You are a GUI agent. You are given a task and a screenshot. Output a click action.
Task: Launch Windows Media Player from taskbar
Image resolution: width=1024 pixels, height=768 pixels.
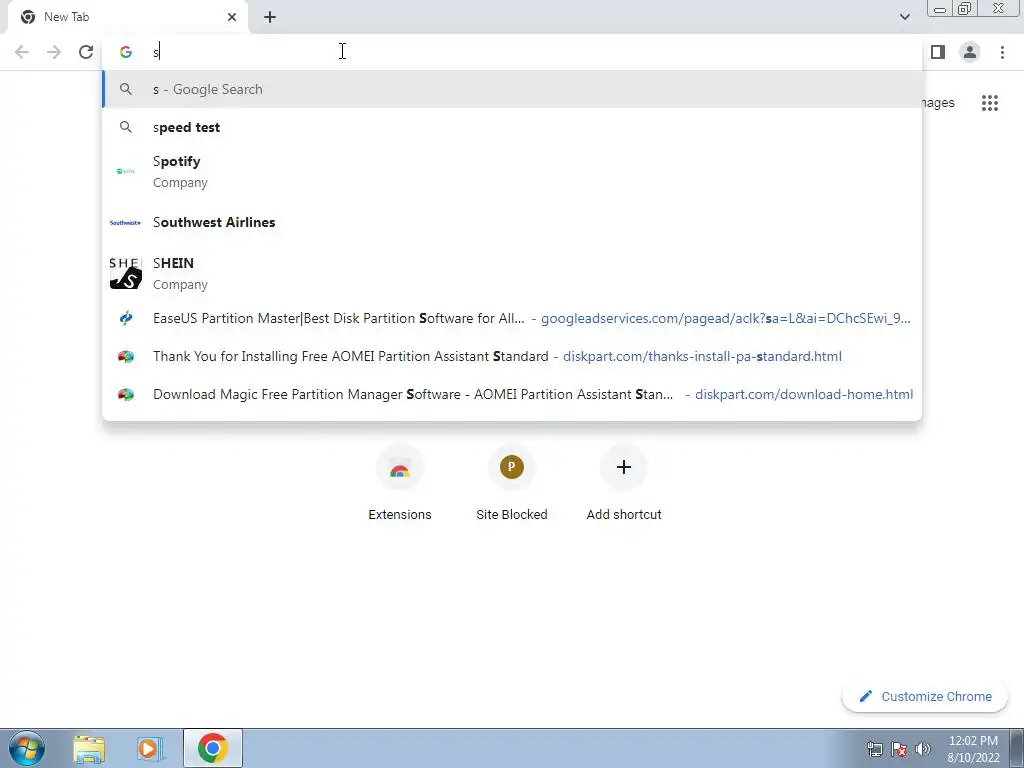pyautogui.click(x=149, y=749)
